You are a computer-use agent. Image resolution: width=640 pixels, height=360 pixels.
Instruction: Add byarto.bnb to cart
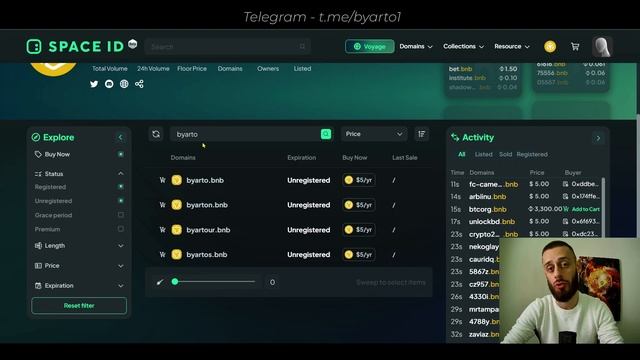pyautogui.click(x=162, y=180)
